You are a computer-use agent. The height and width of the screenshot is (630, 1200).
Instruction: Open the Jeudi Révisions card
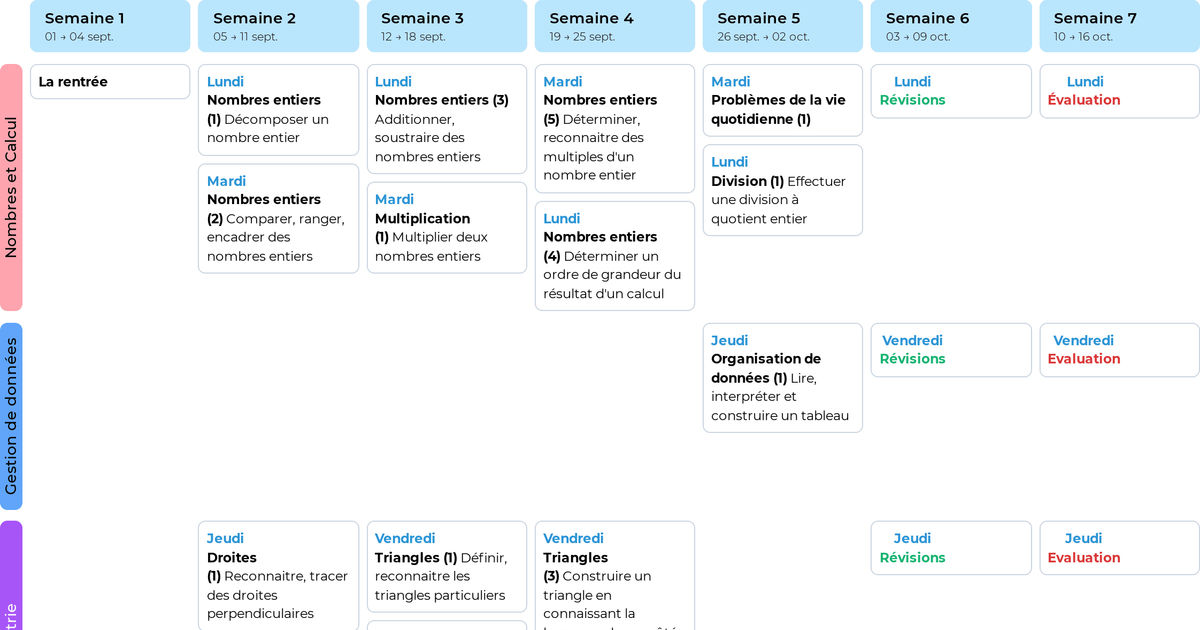[950, 548]
